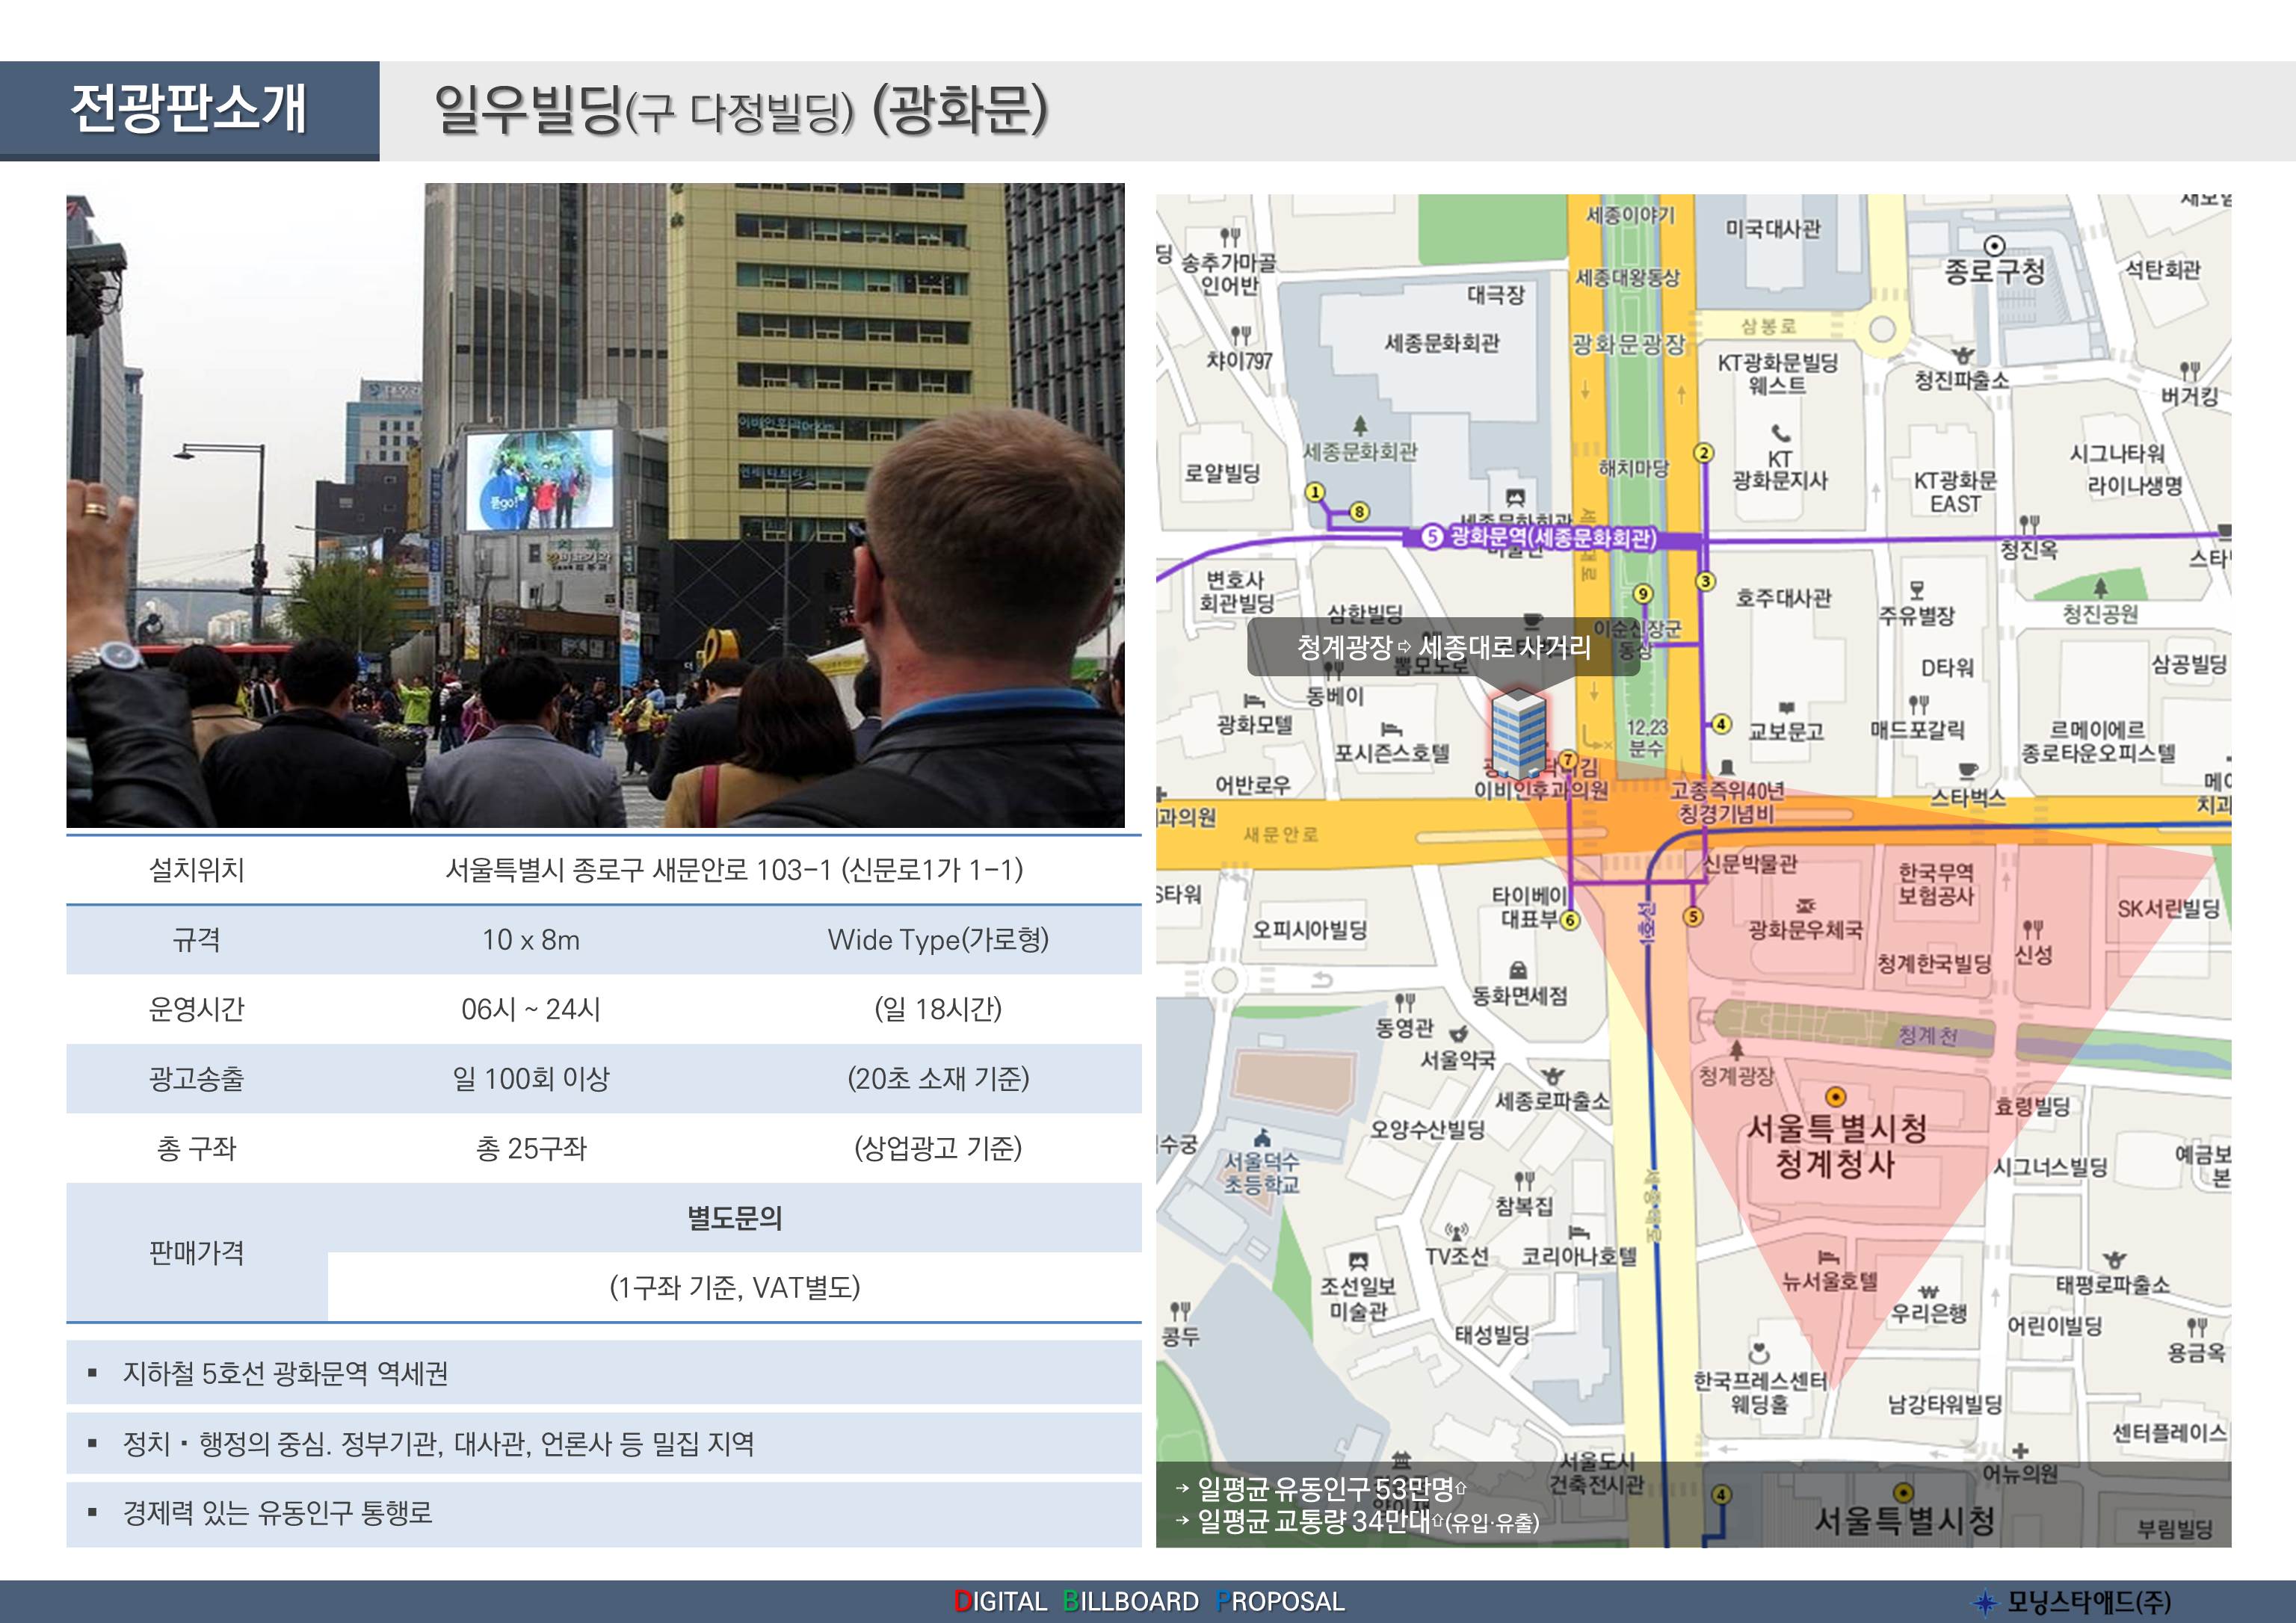Click the 청계광장⇨세종대로 사거리 callout label
2296x1623 pixels.
tap(1443, 648)
